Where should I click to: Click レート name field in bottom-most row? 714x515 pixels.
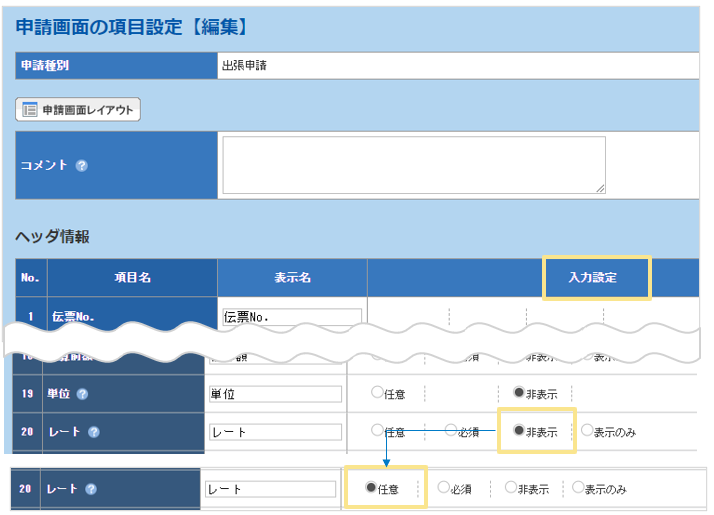click(x=270, y=490)
